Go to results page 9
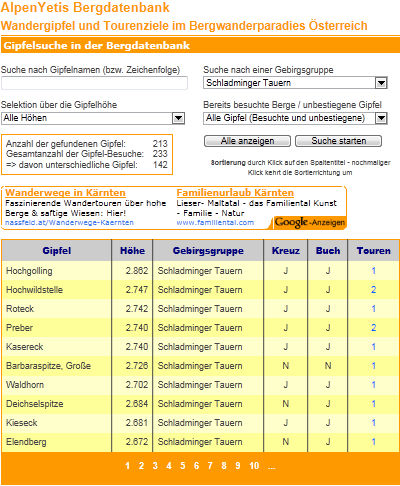Viewport: 400px width, 486px height. 238,466
